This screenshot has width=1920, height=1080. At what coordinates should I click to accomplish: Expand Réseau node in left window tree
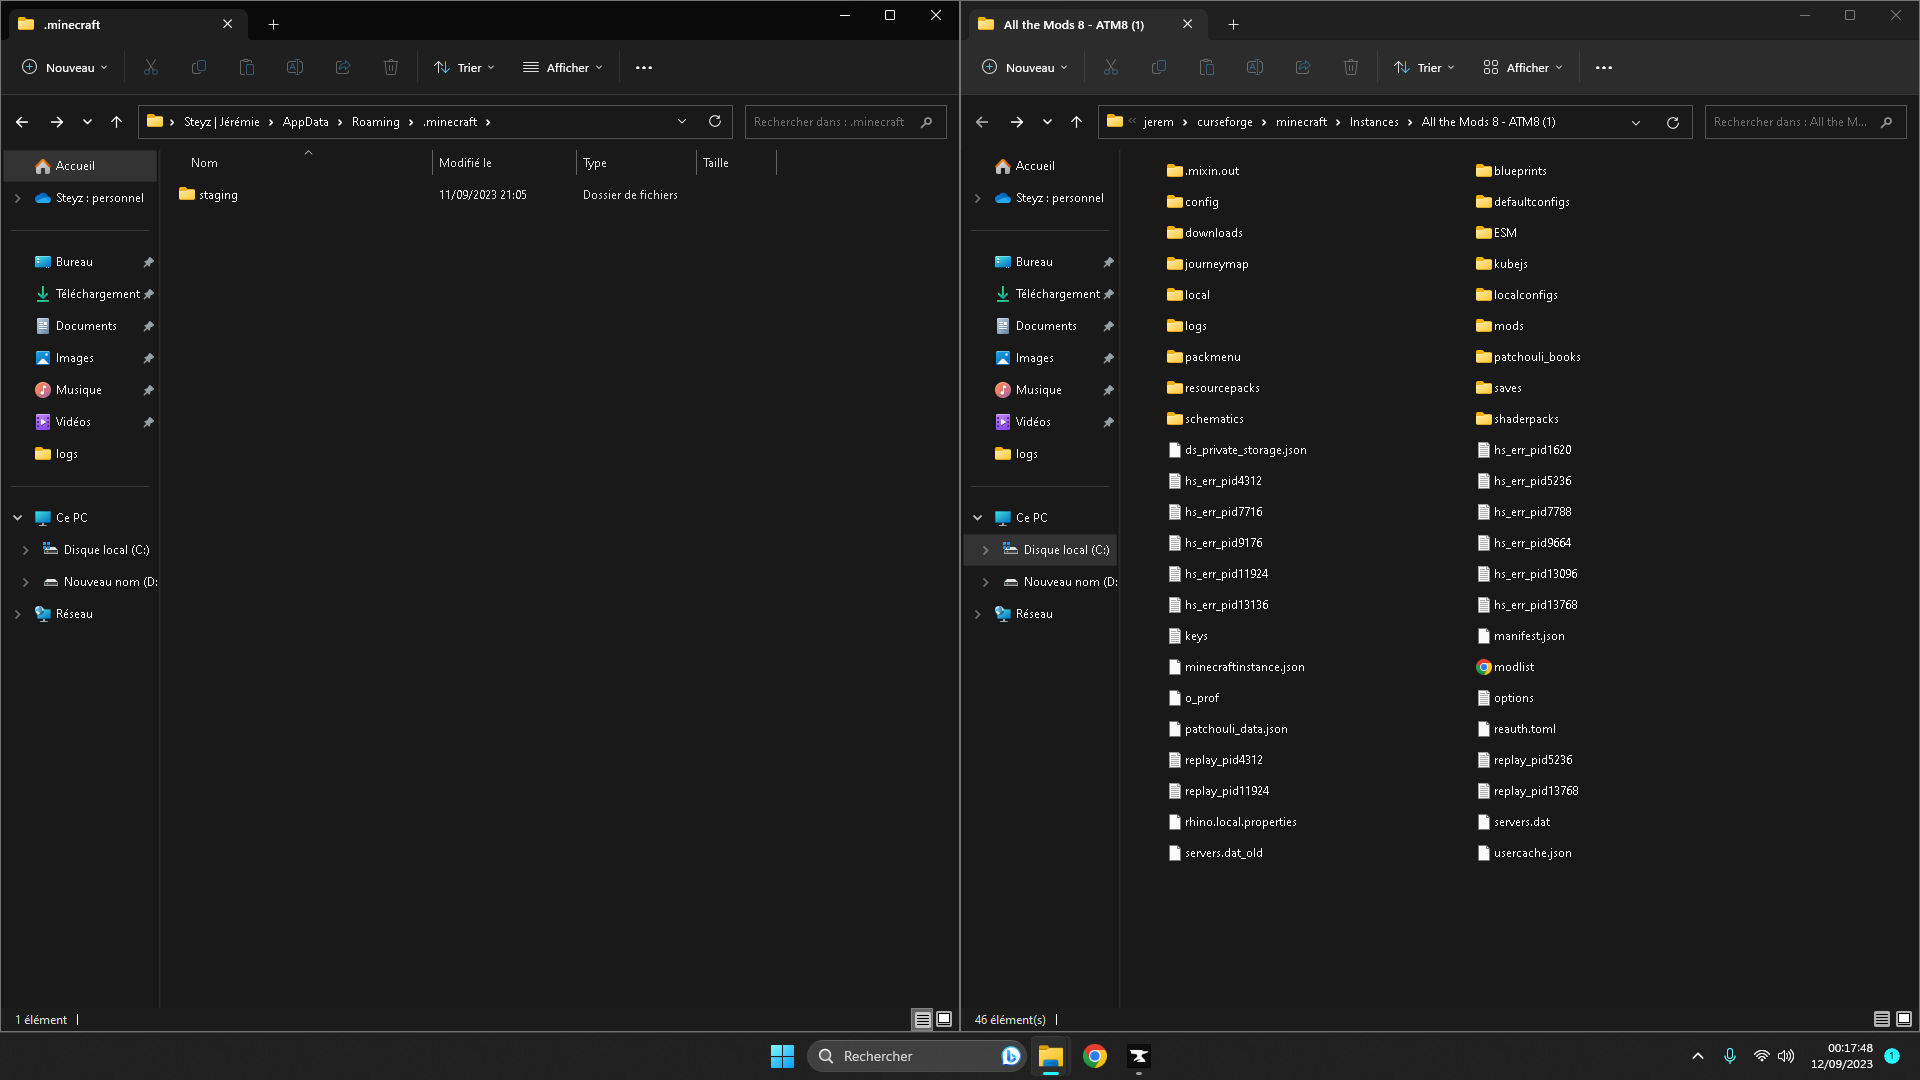point(17,614)
